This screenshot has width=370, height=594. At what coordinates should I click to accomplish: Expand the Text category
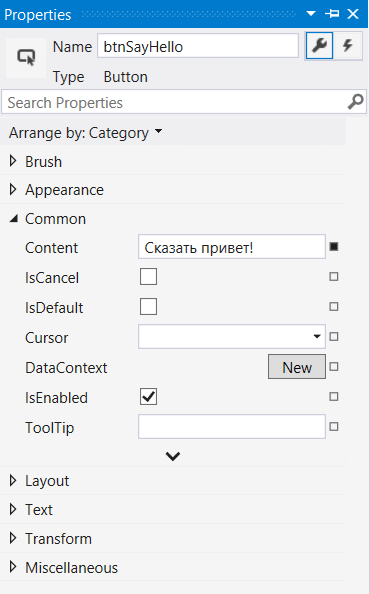pyautogui.click(x=13, y=509)
